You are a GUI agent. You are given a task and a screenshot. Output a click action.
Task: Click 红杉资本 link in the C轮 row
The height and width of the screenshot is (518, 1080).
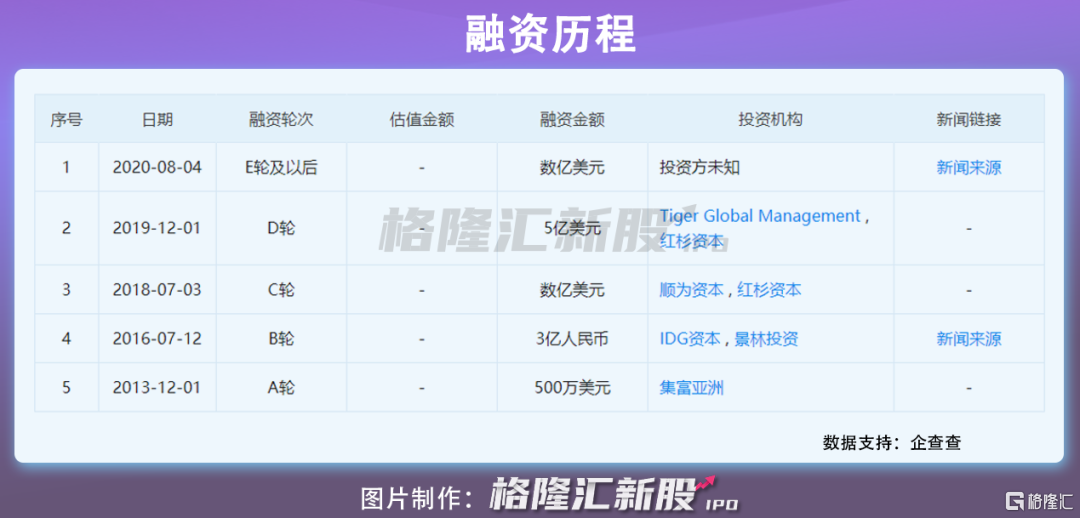[x=769, y=290]
